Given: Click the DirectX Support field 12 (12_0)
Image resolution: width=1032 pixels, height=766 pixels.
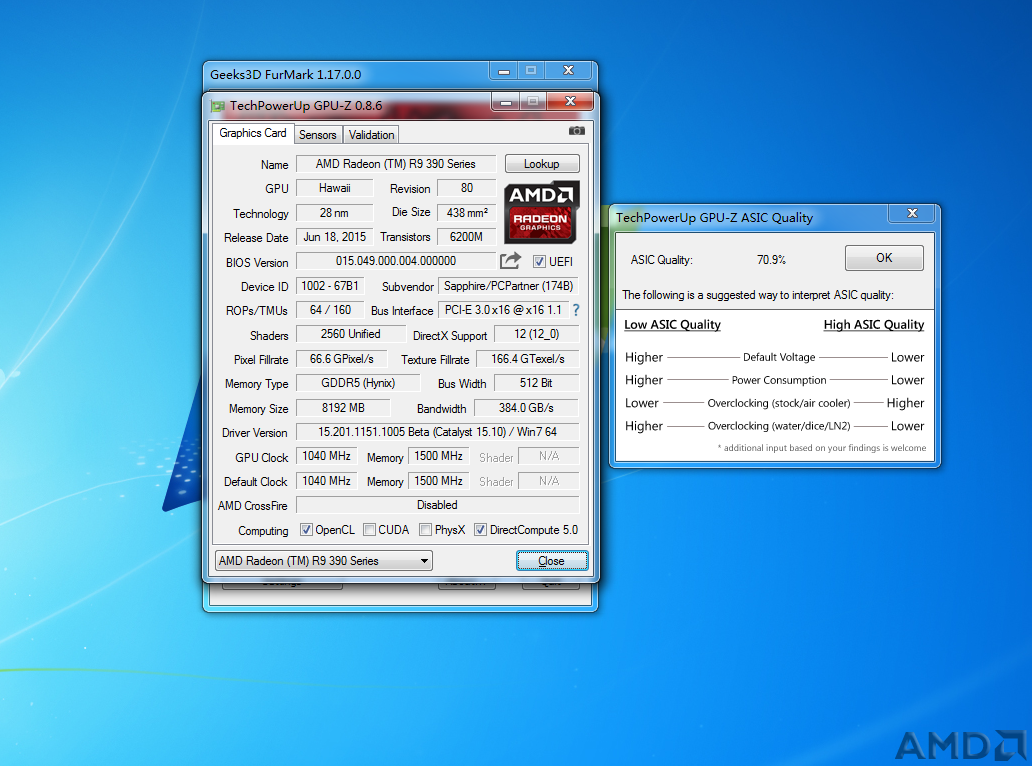Looking at the screenshot, I should tap(536, 334).
